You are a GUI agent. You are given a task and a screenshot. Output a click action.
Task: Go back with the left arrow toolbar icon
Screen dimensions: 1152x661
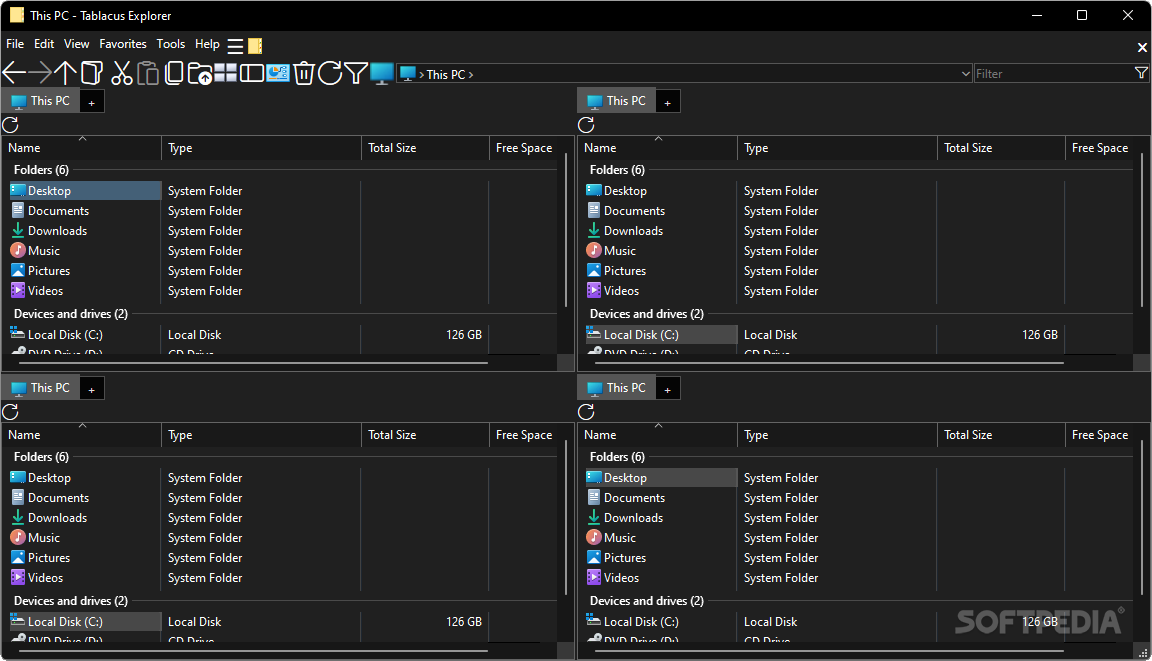point(15,73)
